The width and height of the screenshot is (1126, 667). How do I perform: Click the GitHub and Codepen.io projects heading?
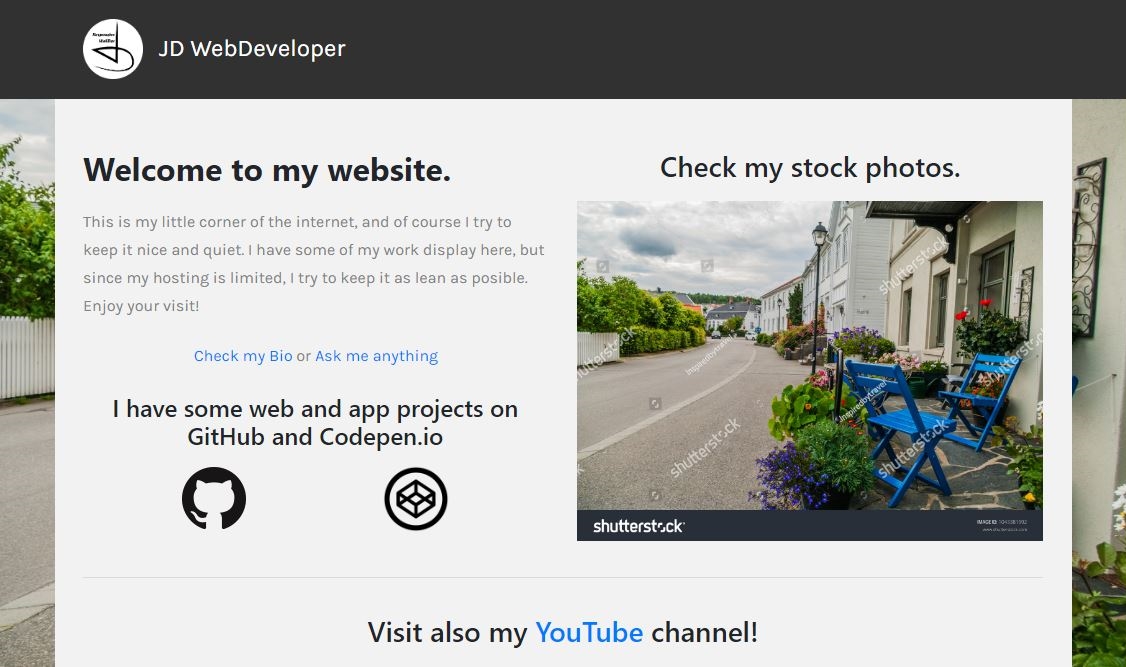315,423
